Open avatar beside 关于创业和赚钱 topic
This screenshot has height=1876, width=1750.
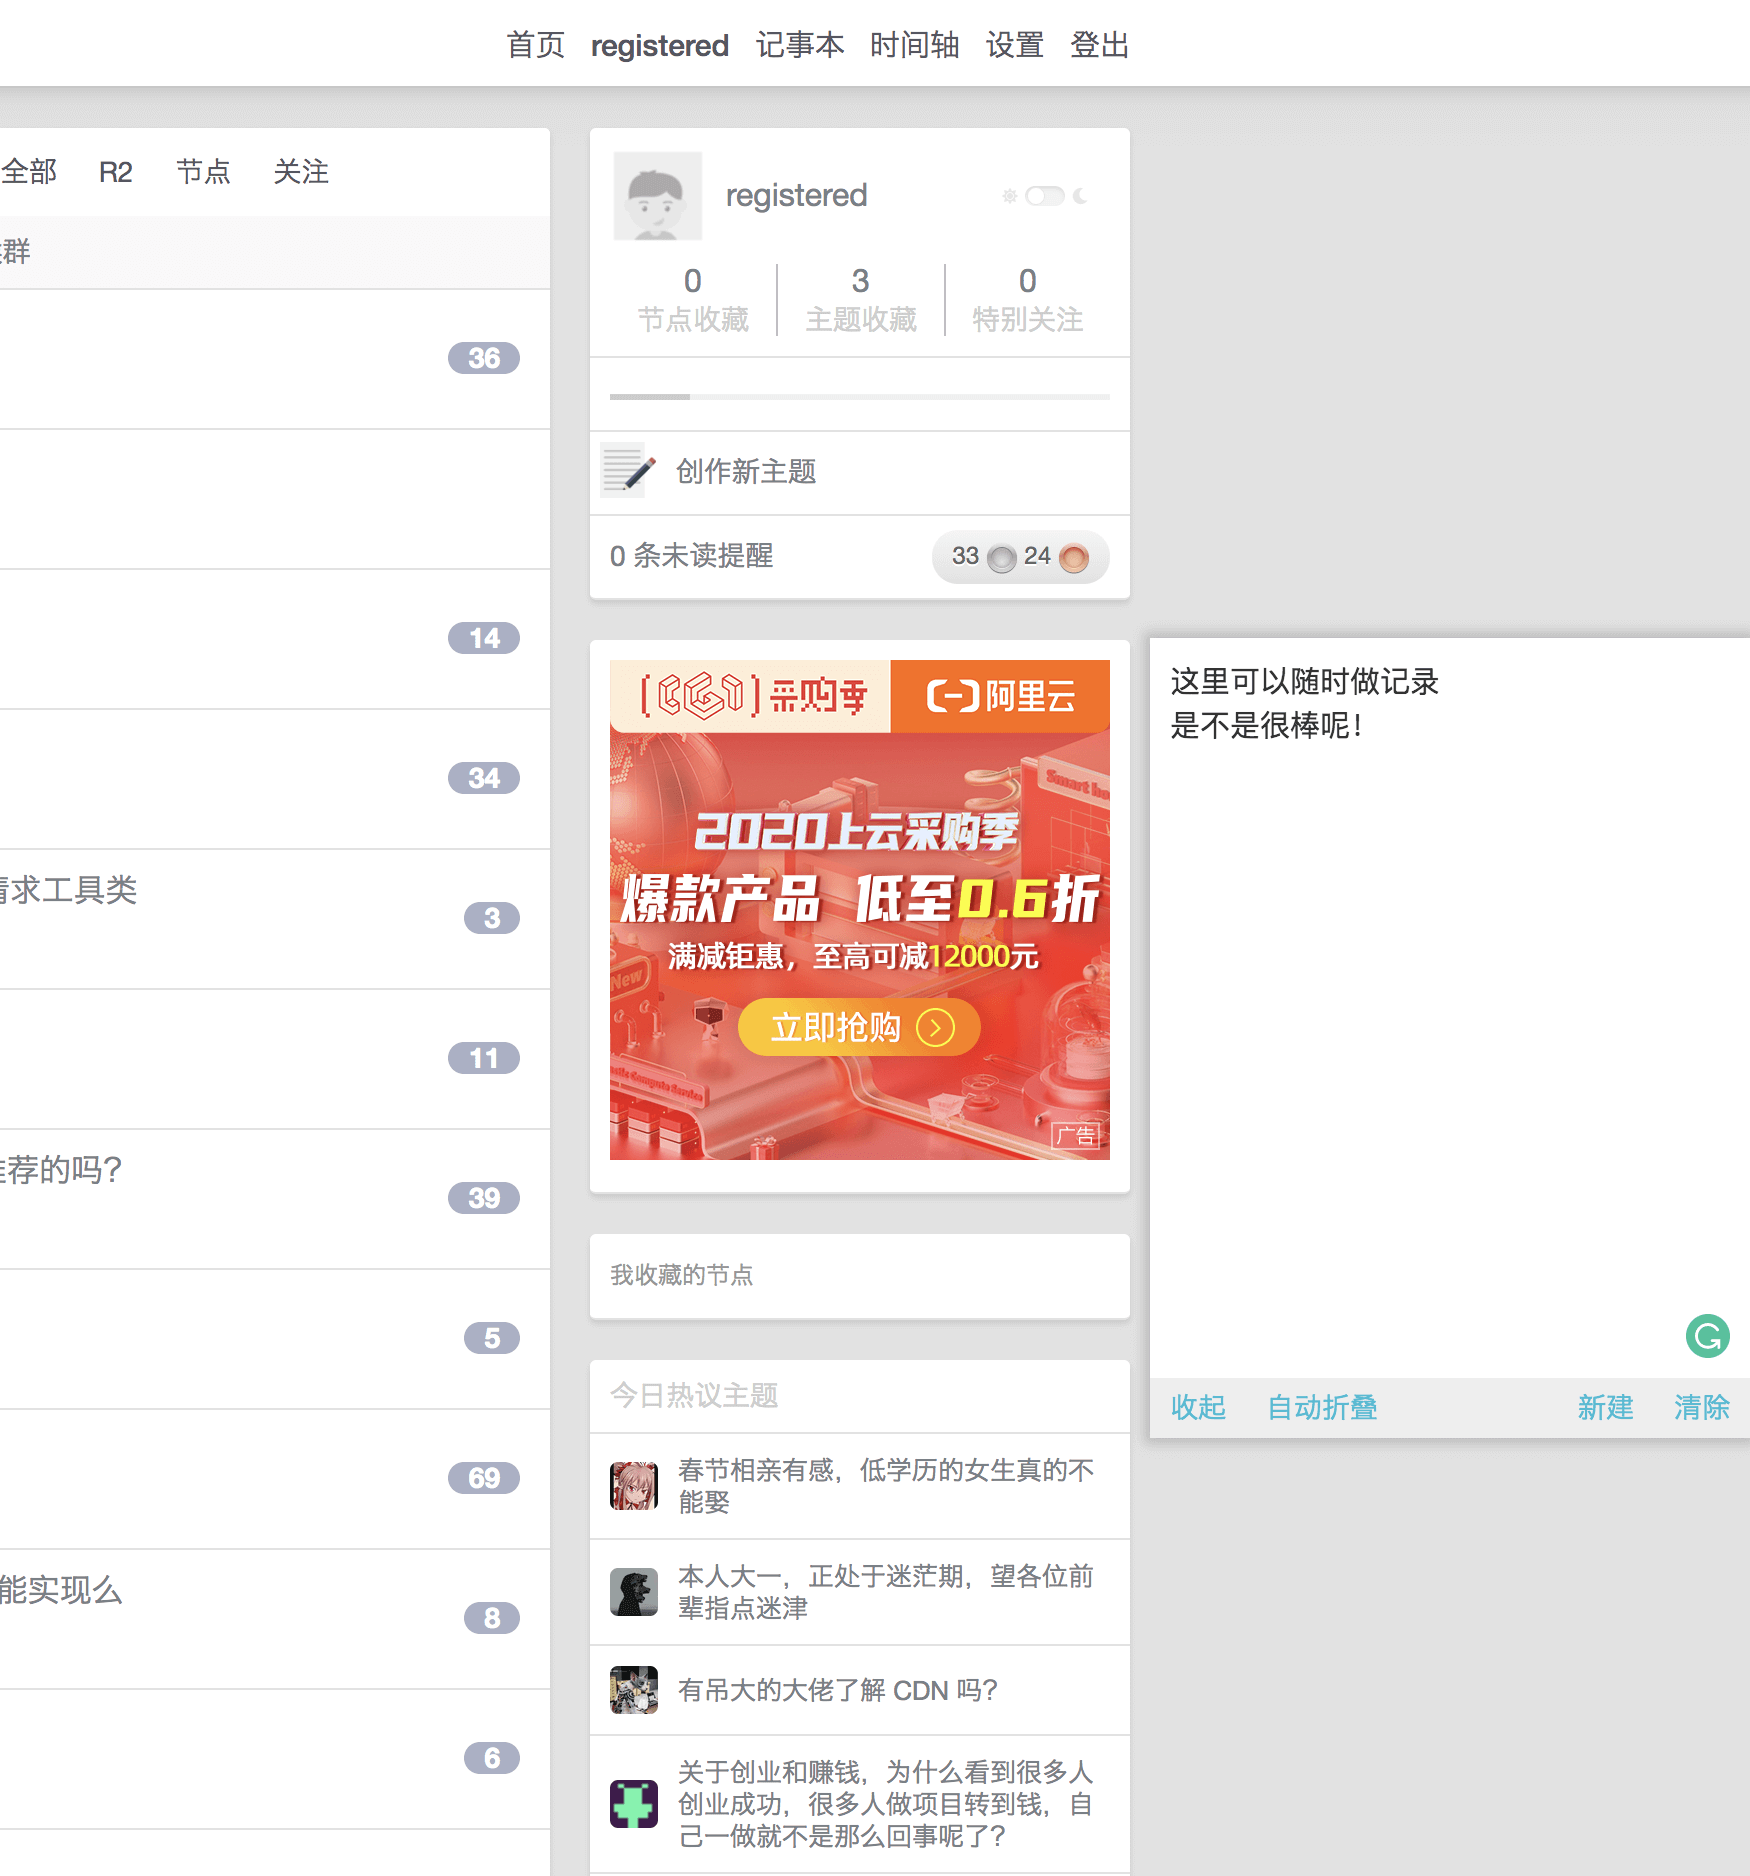coord(634,1804)
